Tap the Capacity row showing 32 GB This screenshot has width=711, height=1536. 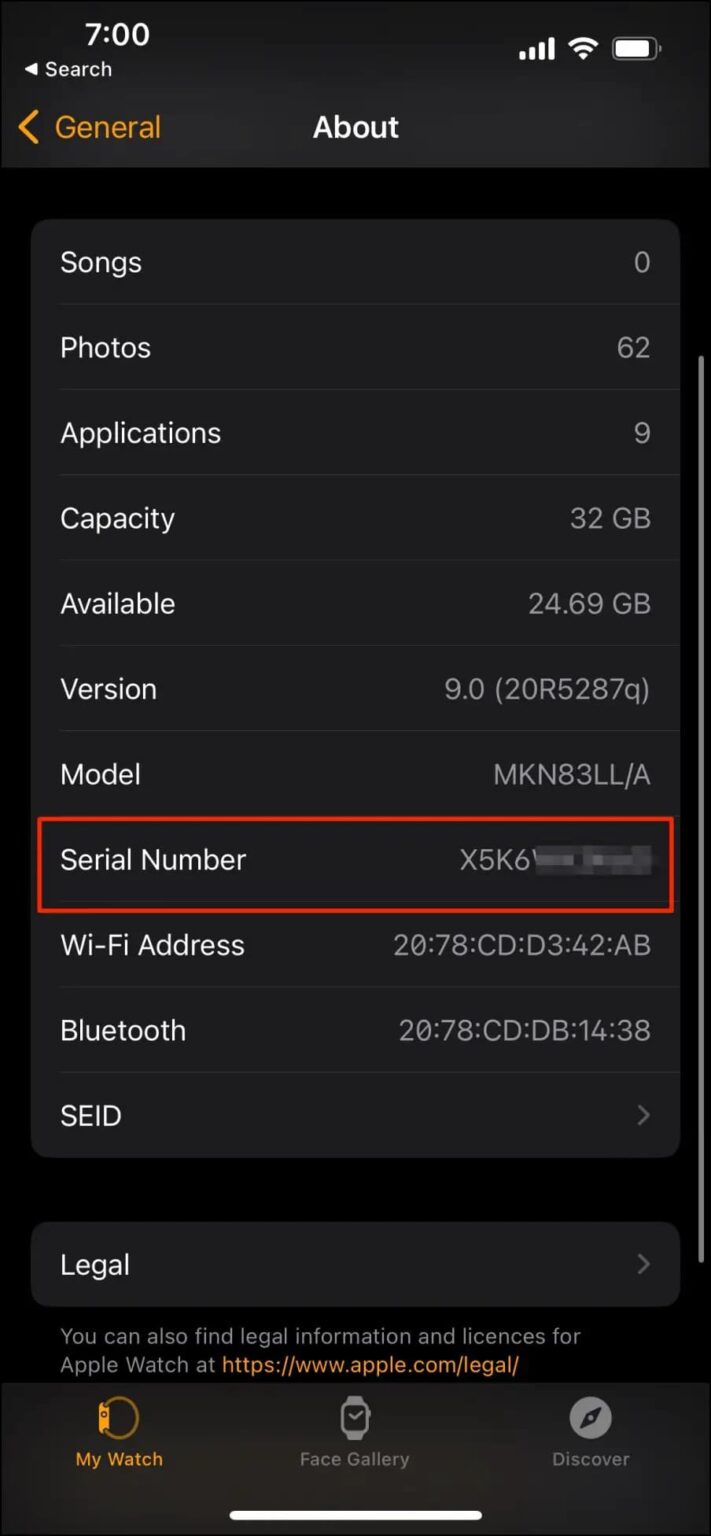pos(355,518)
